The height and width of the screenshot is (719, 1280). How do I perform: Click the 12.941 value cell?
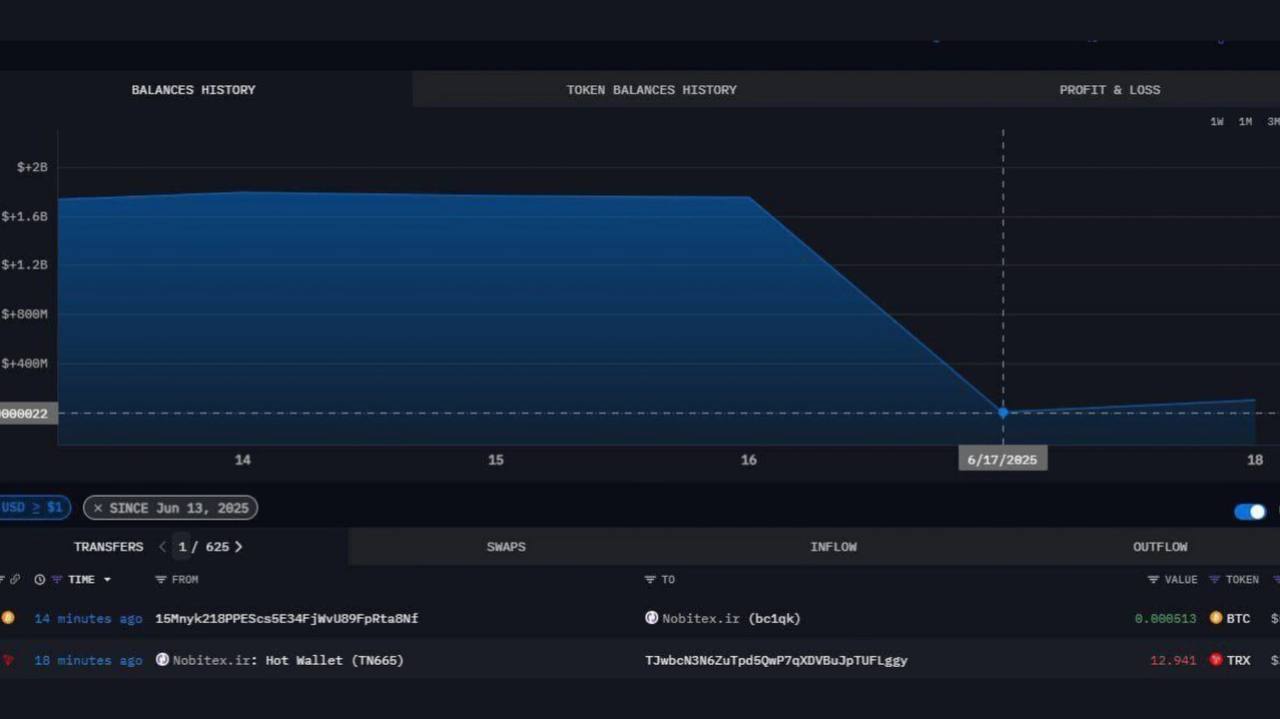[x=1173, y=661]
